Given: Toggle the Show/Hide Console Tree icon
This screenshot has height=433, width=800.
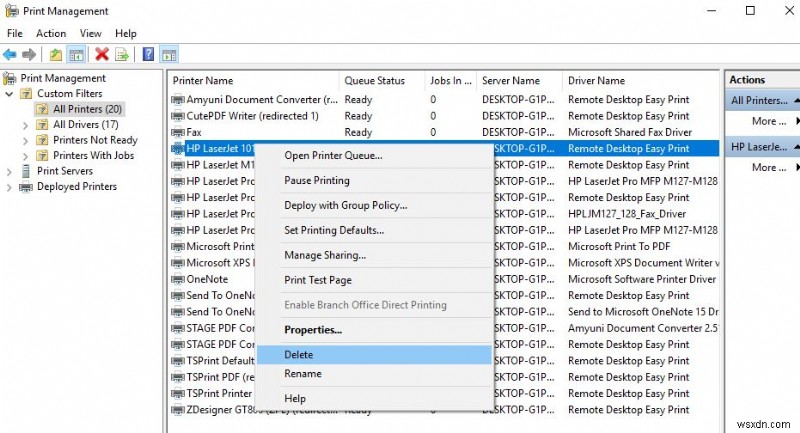Looking at the screenshot, I should pyautogui.click(x=77, y=54).
